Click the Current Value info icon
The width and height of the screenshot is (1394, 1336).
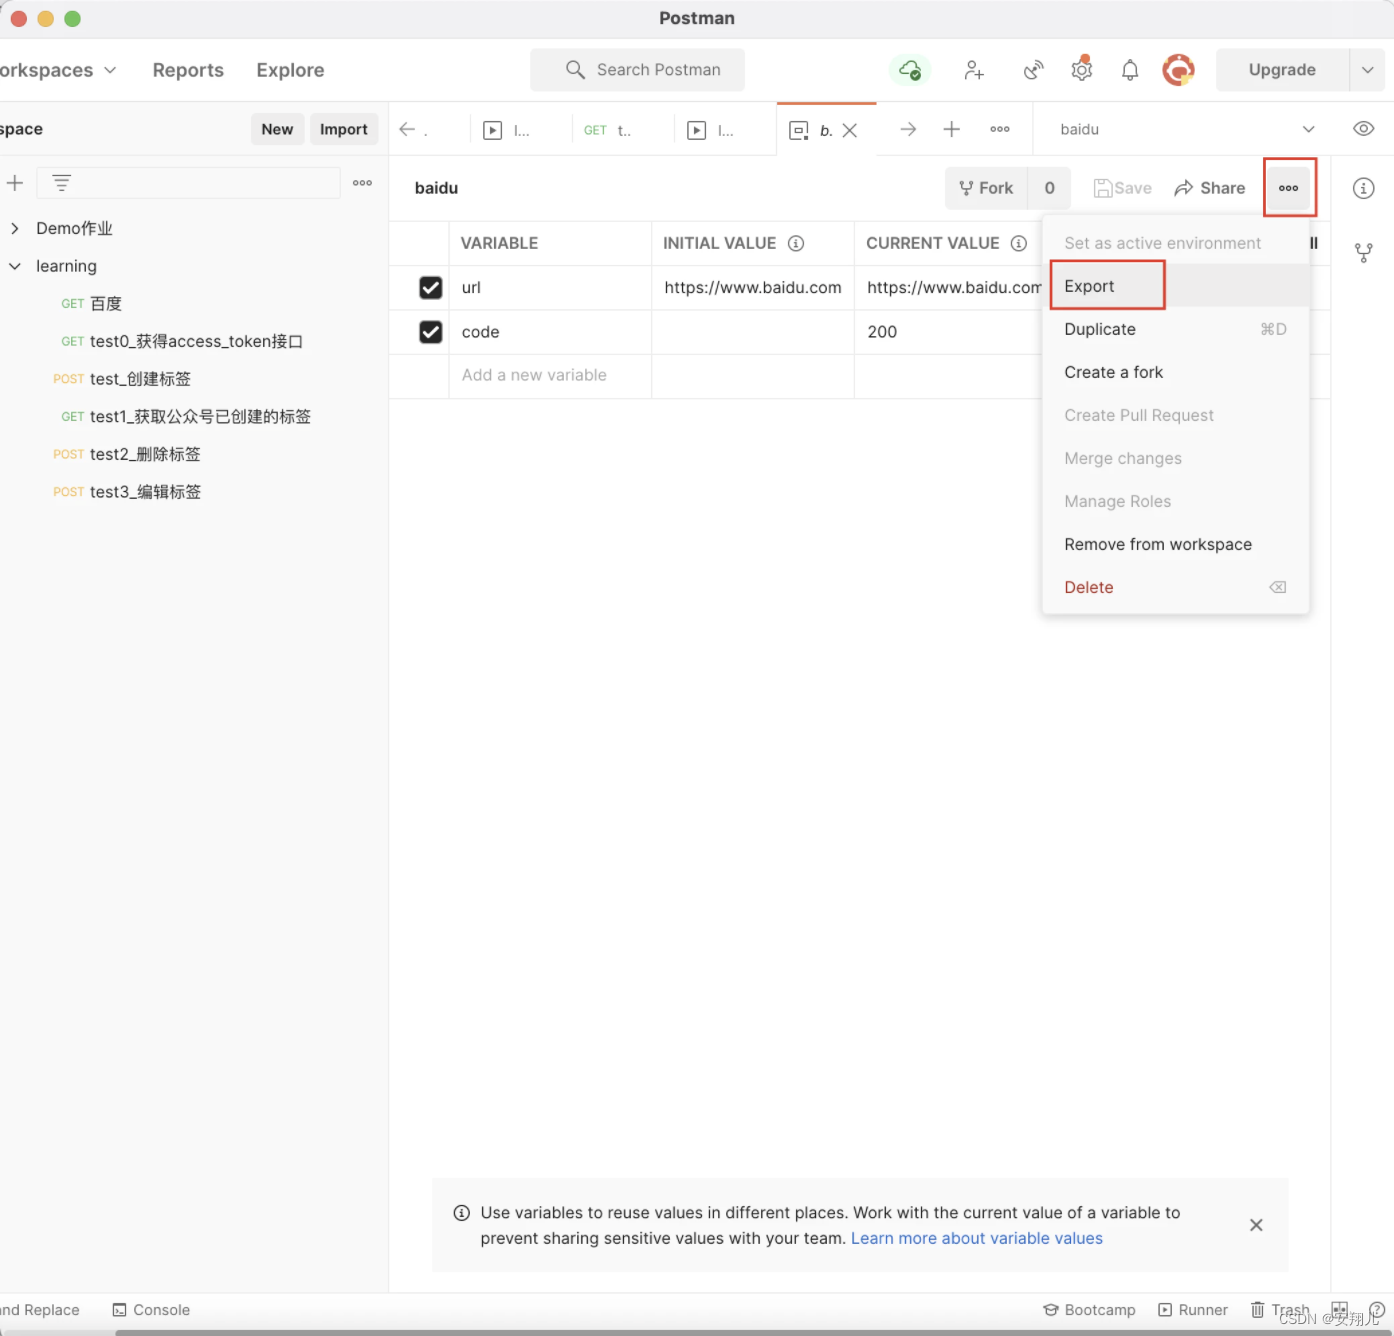[x=1019, y=243]
